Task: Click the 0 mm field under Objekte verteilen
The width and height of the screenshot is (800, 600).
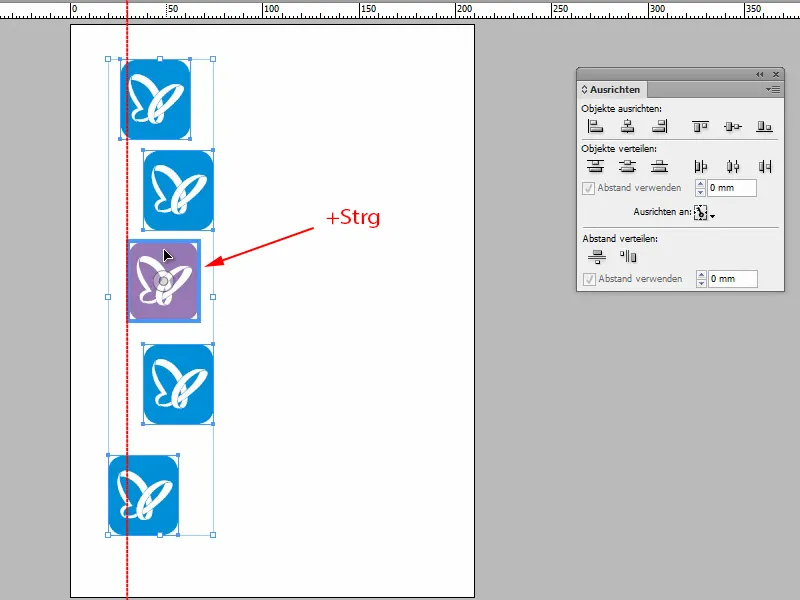Action: [732, 188]
